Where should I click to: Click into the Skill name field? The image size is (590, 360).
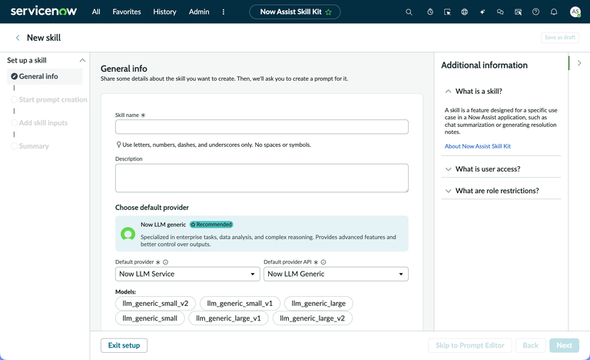tap(262, 127)
